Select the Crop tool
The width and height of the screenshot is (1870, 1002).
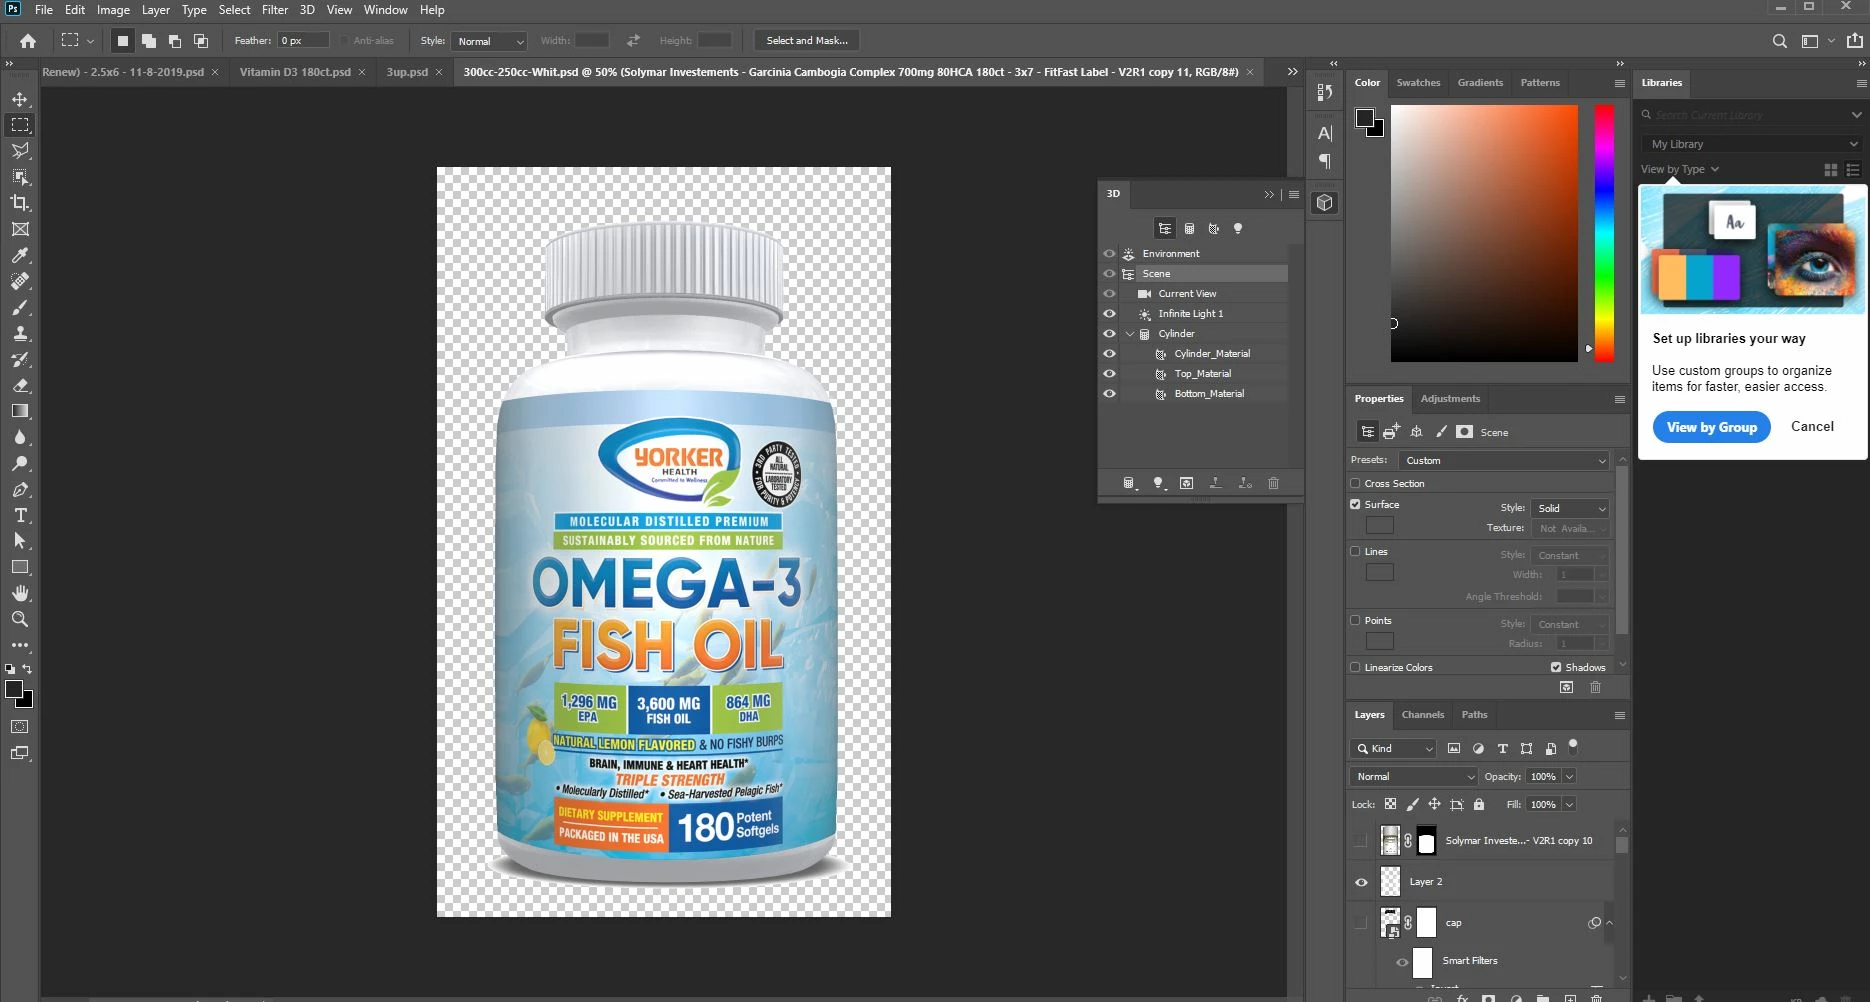click(20, 203)
